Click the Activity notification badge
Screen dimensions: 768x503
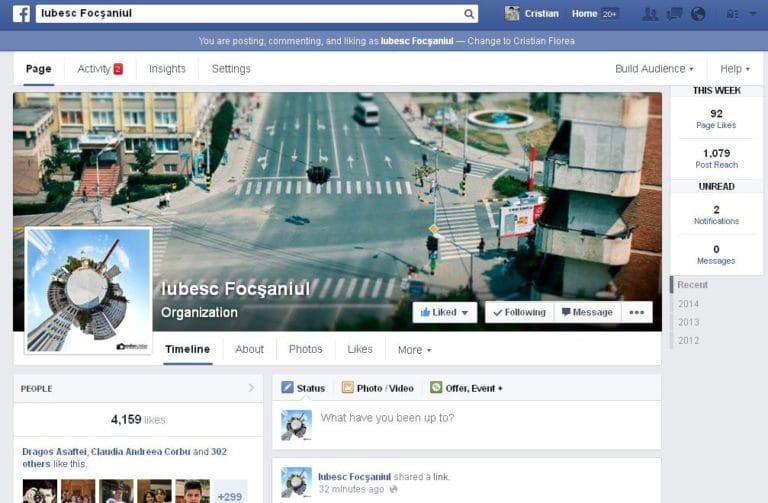[x=118, y=69]
